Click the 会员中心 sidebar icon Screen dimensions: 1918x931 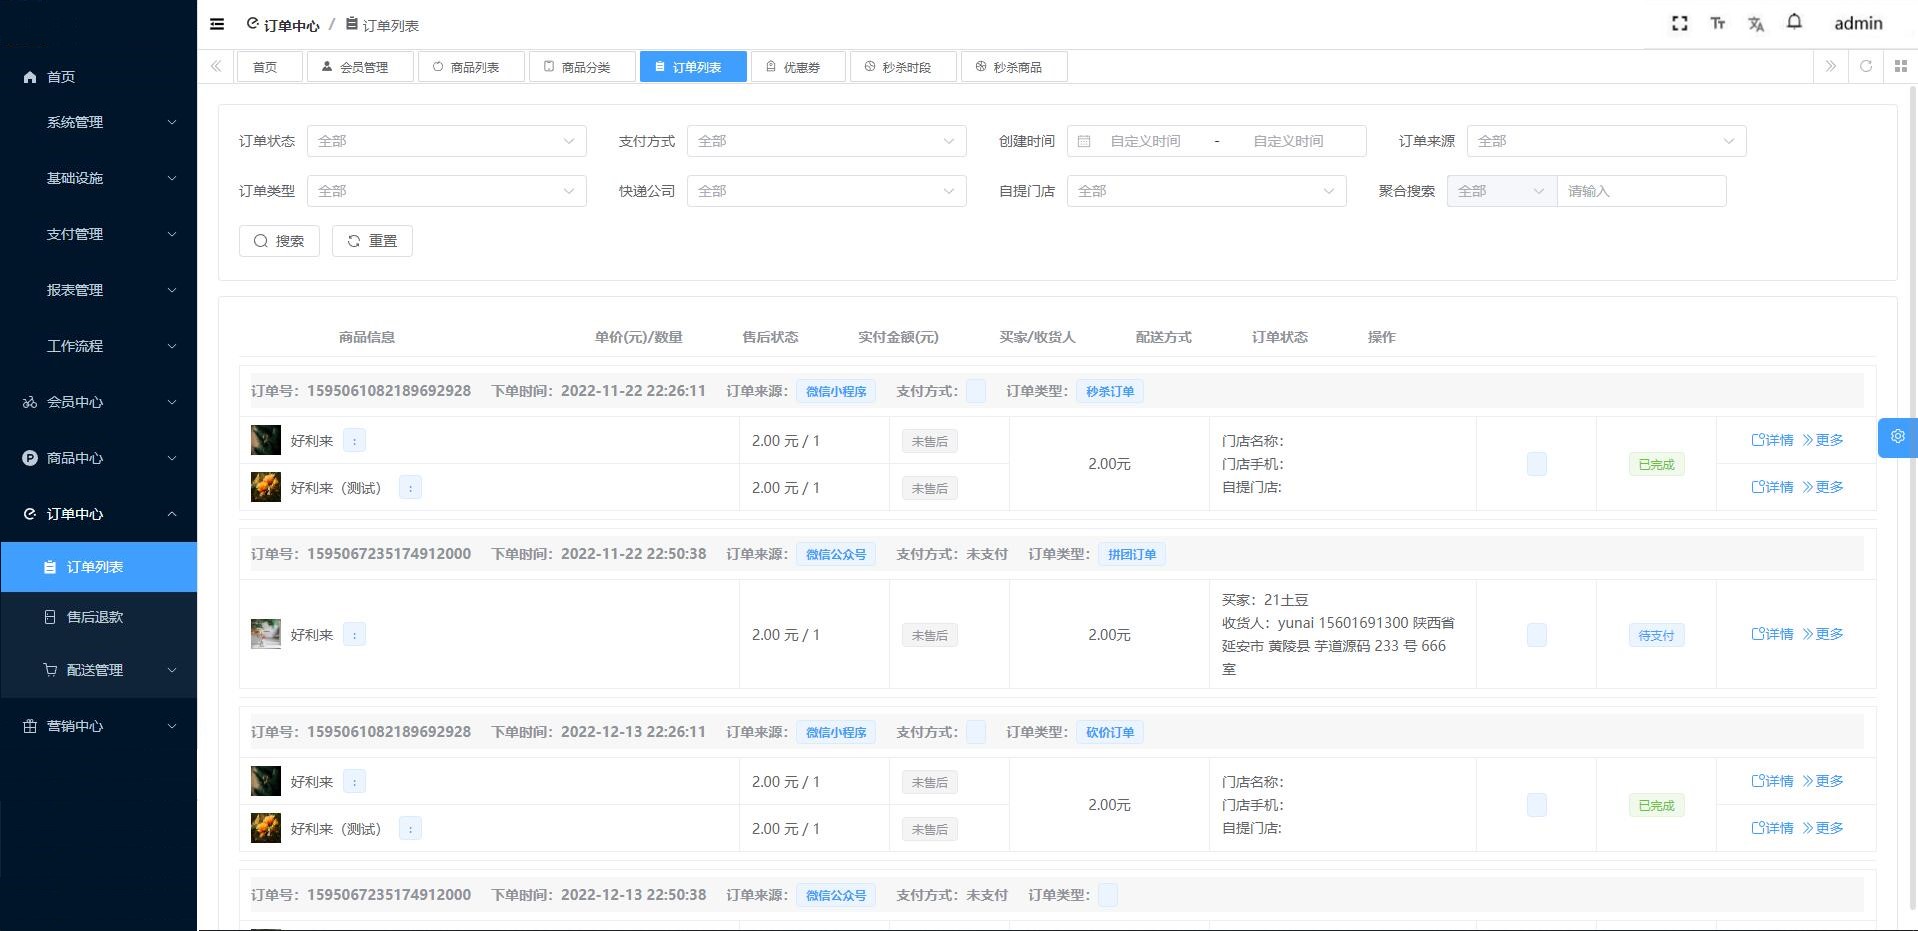30,402
